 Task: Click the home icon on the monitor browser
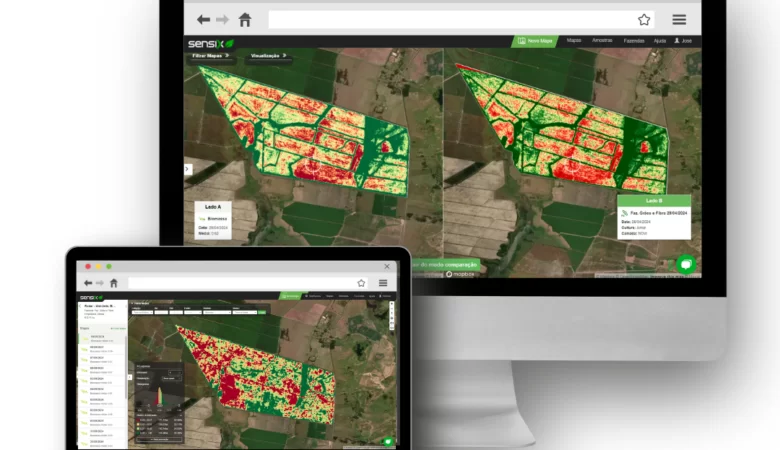245,19
